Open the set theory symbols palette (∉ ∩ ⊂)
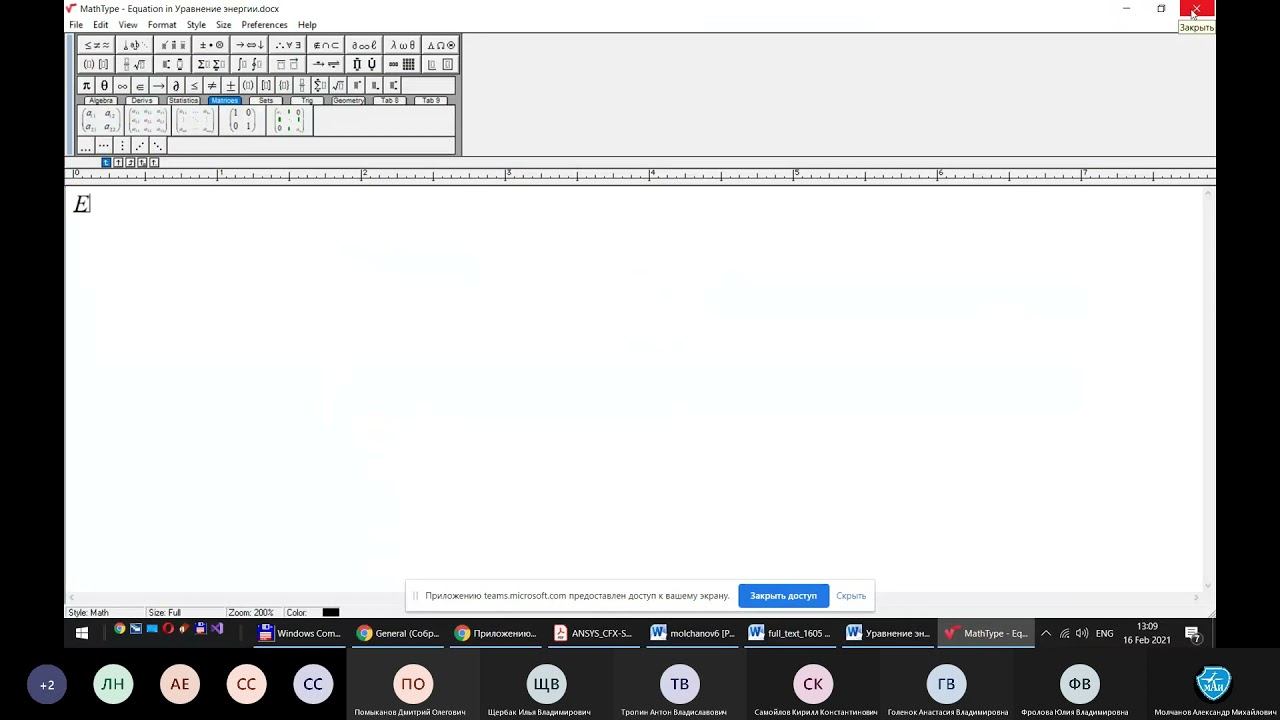This screenshot has width=1280, height=720. (326, 45)
